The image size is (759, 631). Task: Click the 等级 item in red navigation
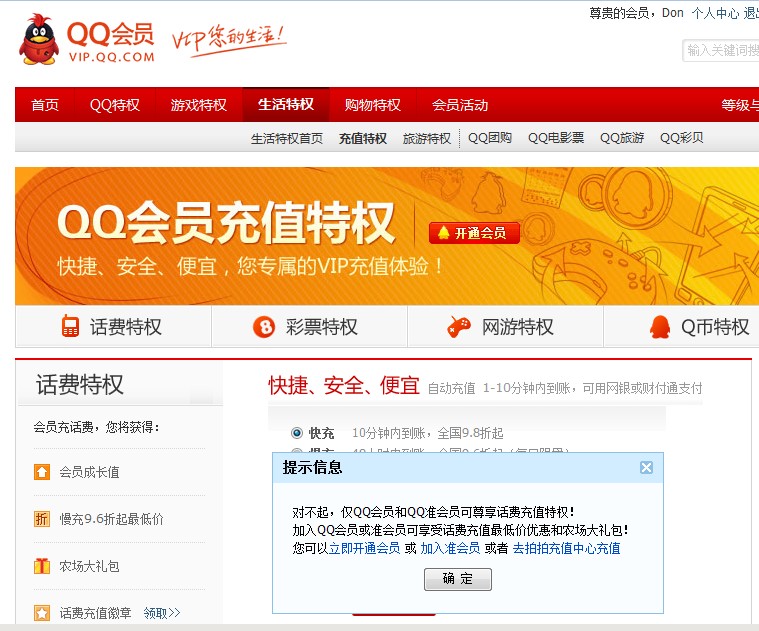pyautogui.click(x=740, y=105)
